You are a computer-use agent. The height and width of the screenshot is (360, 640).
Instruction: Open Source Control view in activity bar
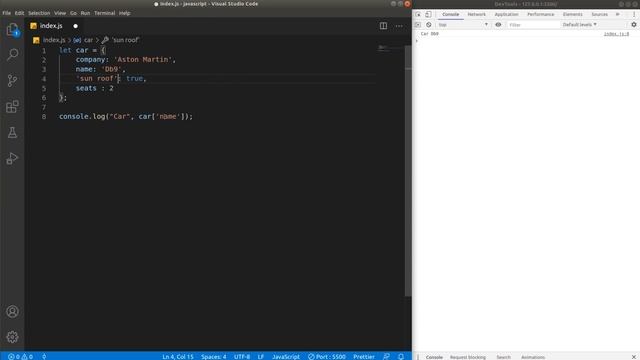[12, 80]
